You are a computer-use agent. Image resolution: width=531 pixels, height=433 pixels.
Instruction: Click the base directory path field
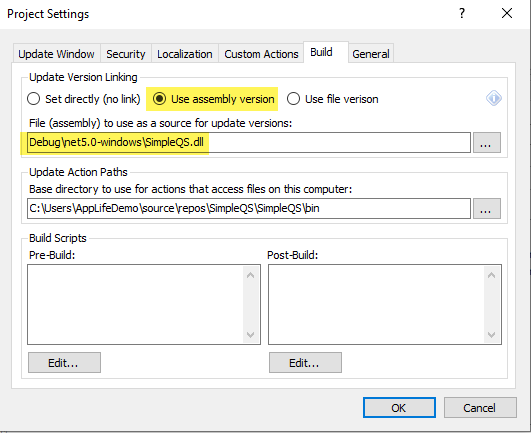[249, 209]
